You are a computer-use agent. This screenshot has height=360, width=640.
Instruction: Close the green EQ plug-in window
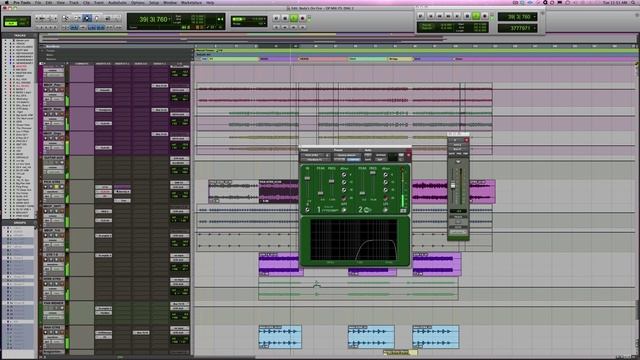[409, 155]
